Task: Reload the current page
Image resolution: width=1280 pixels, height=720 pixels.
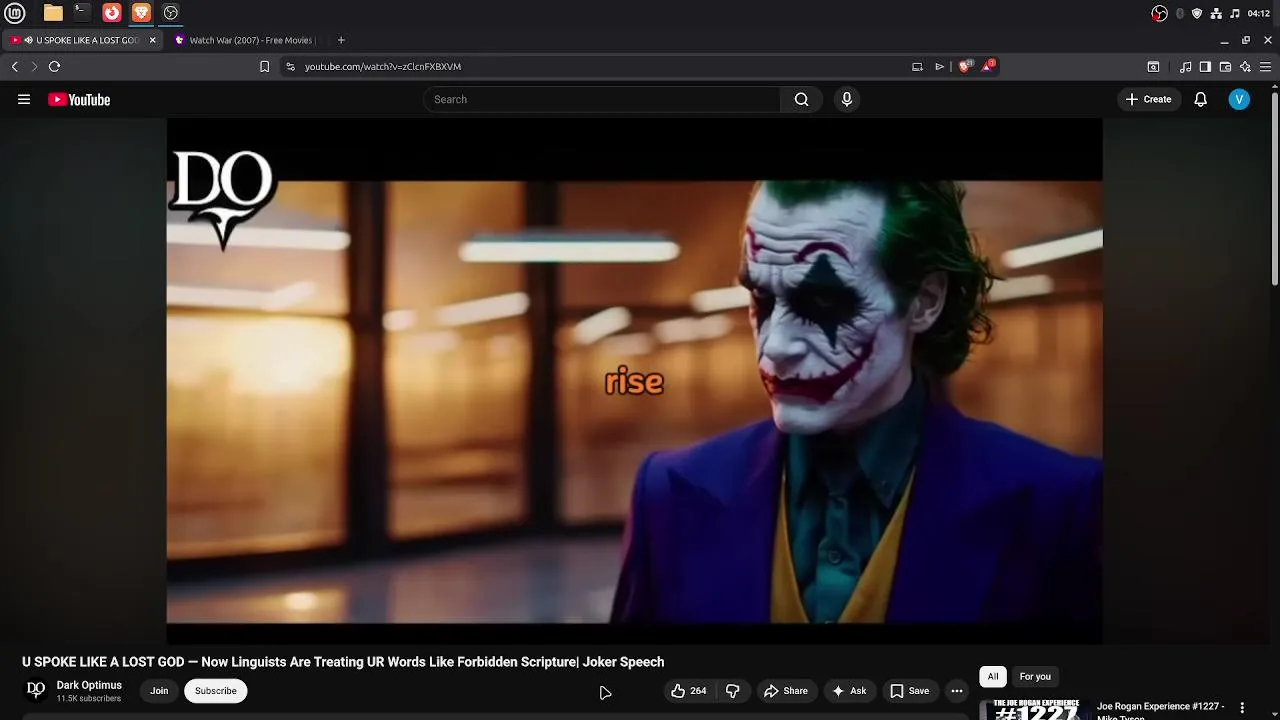Action: 54,66
